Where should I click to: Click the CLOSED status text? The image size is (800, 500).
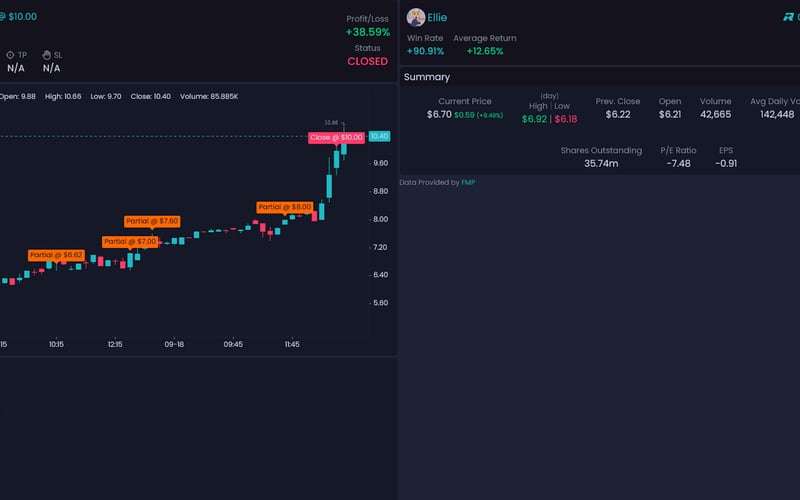(x=367, y=61)
